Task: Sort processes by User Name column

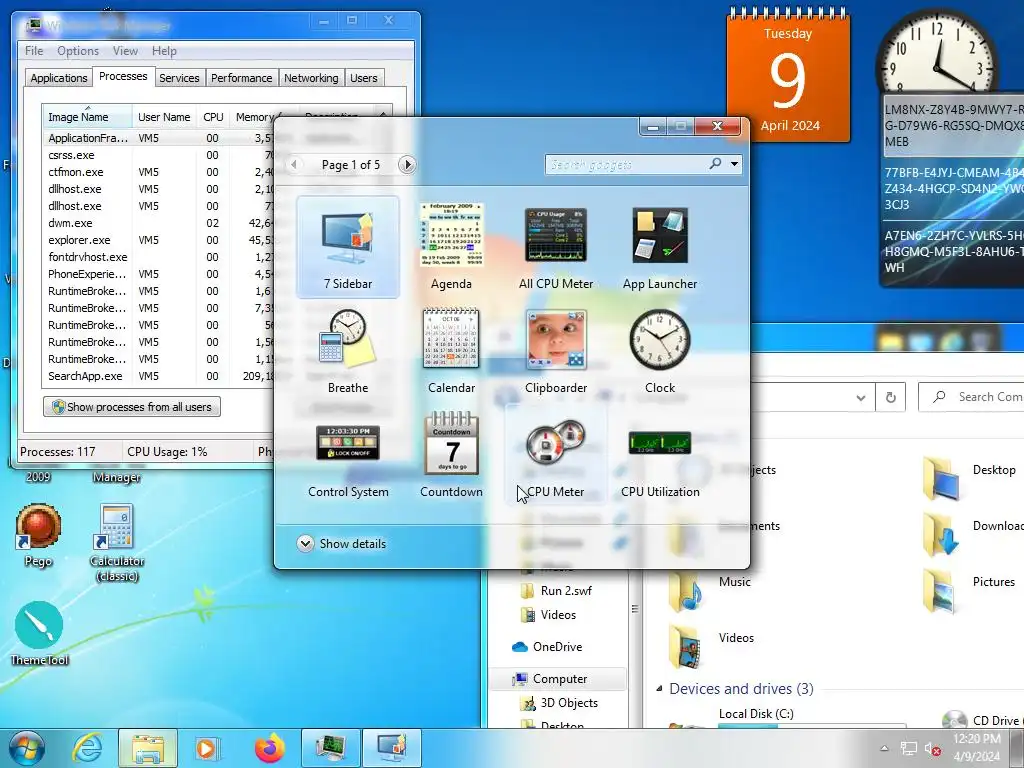Action: coord(164,117)
